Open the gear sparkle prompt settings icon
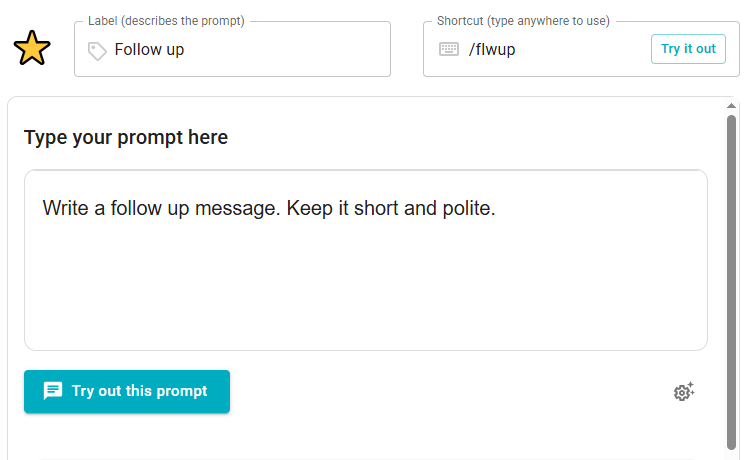 click(684, 392)
